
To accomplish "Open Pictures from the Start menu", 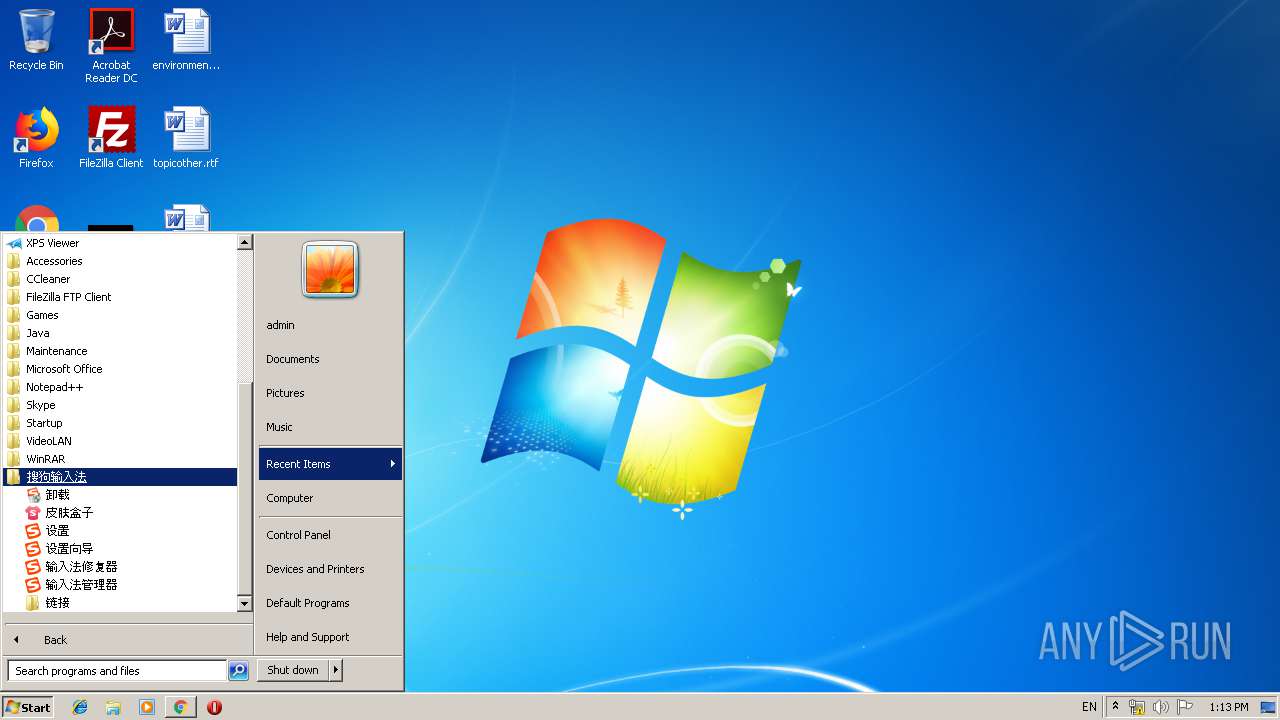I will (x=330, y=393).
